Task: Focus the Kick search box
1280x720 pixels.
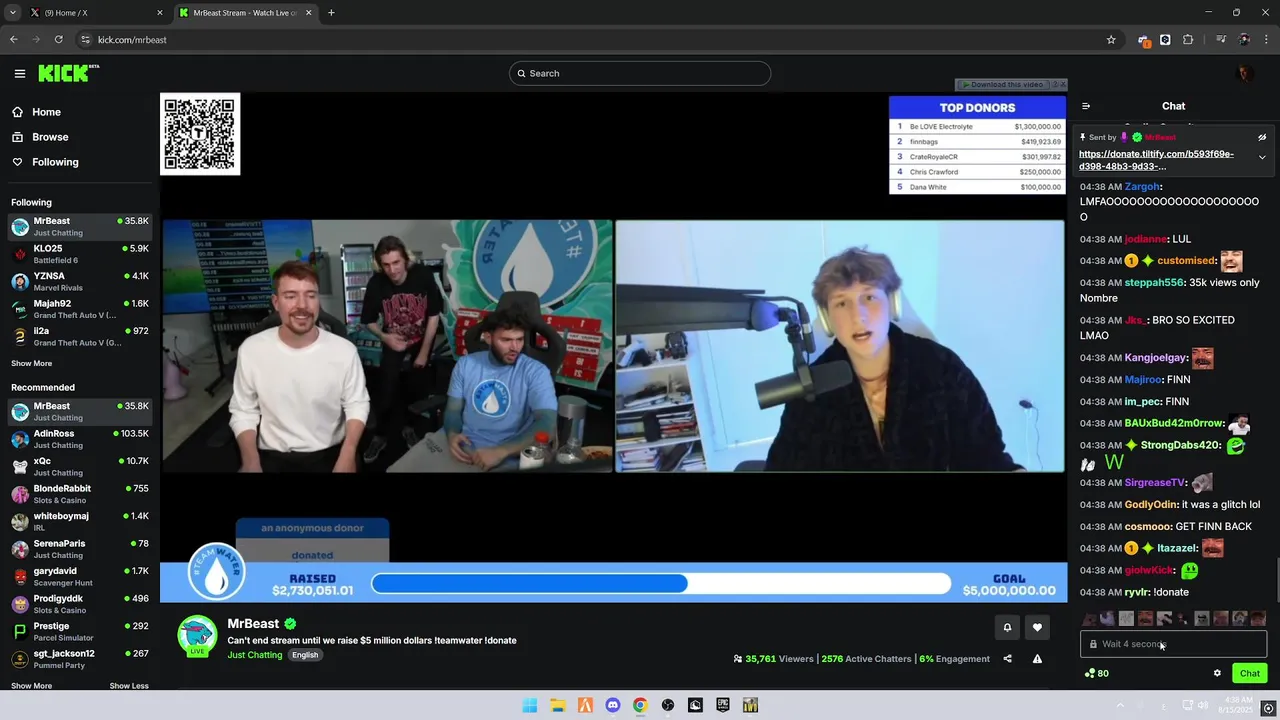Action: click(640, 73)
